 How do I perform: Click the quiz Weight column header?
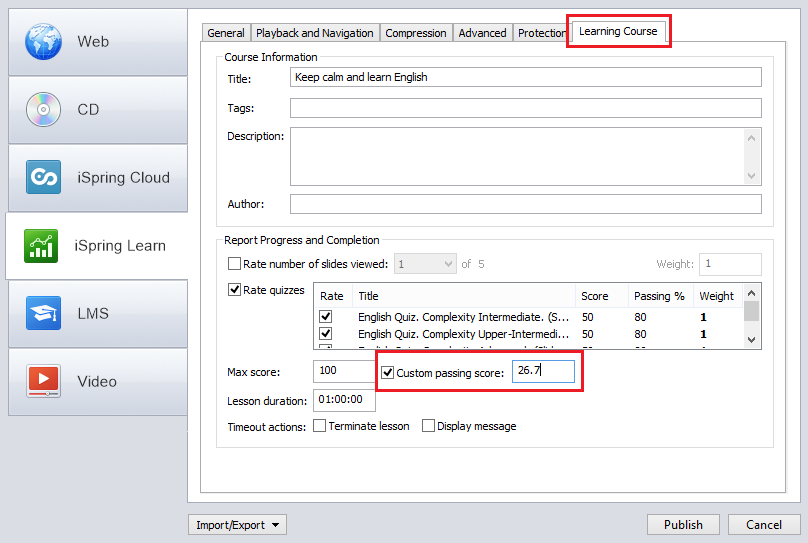point(718,296)
